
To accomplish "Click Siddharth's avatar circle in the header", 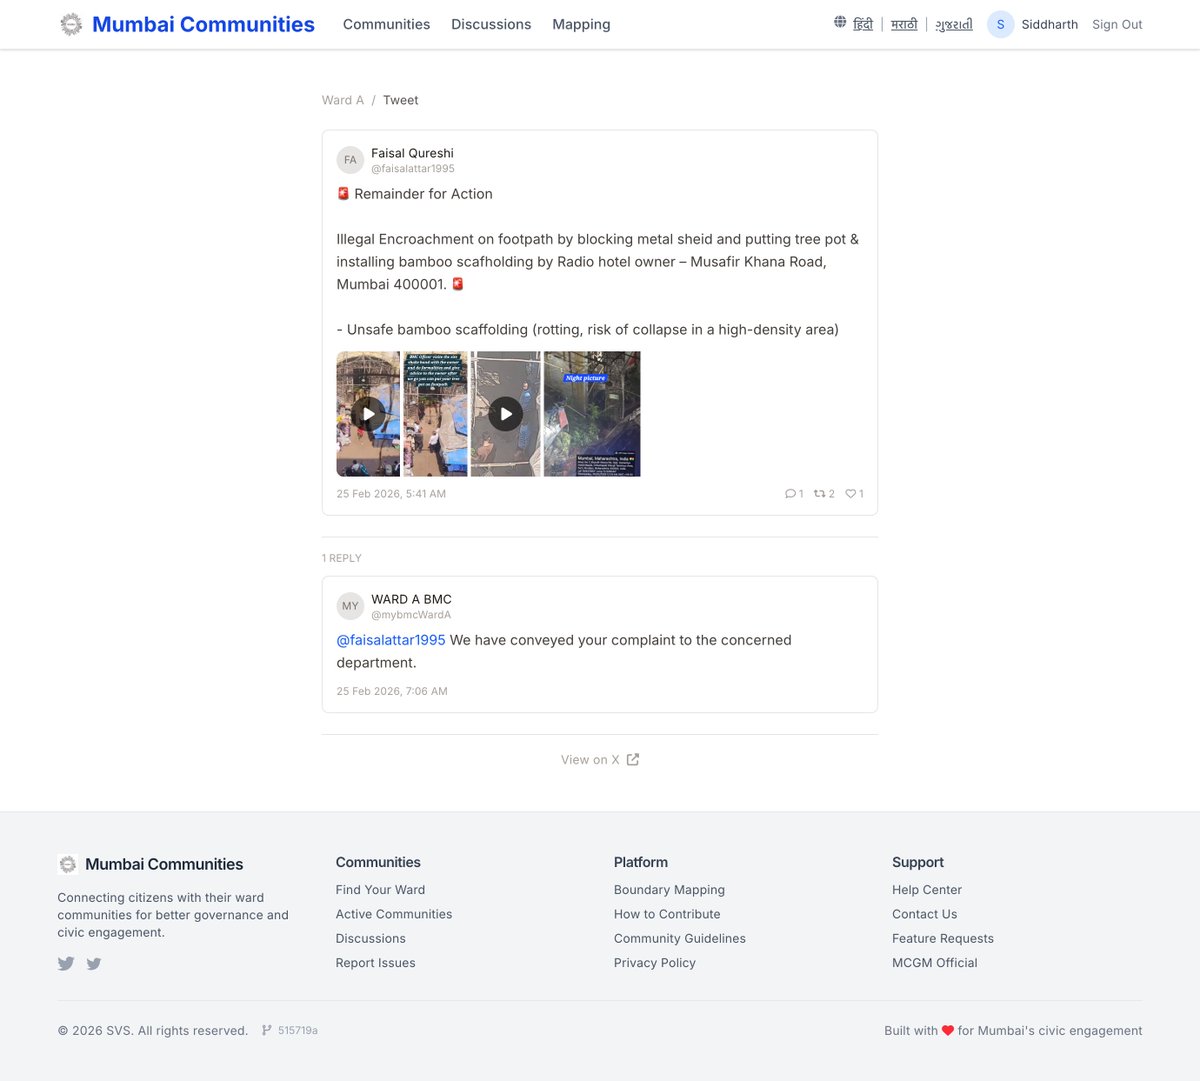I will 1000,23.
